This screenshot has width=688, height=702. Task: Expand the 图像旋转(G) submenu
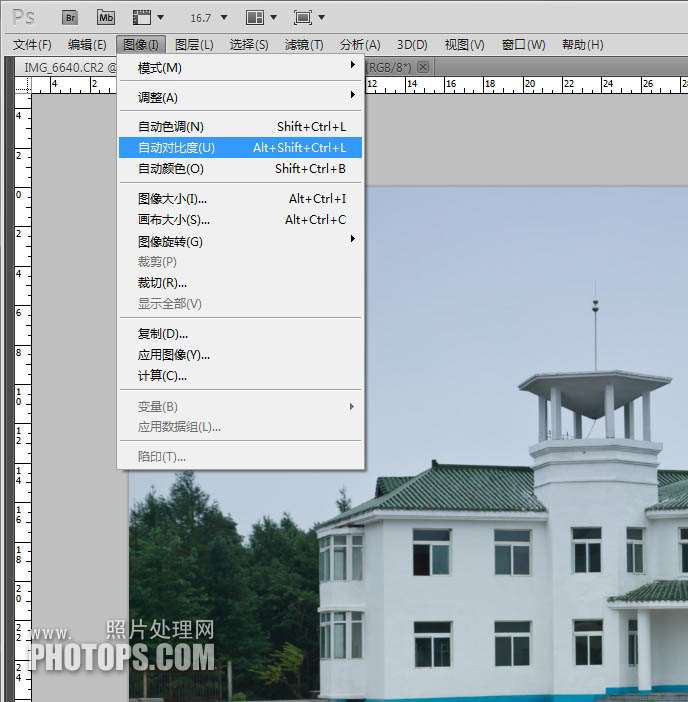coord(240,242)
